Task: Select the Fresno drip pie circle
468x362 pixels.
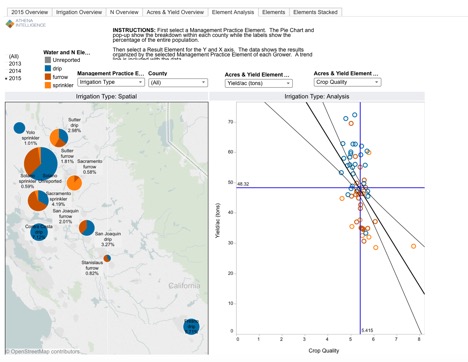Action: (x=191, y=326)
